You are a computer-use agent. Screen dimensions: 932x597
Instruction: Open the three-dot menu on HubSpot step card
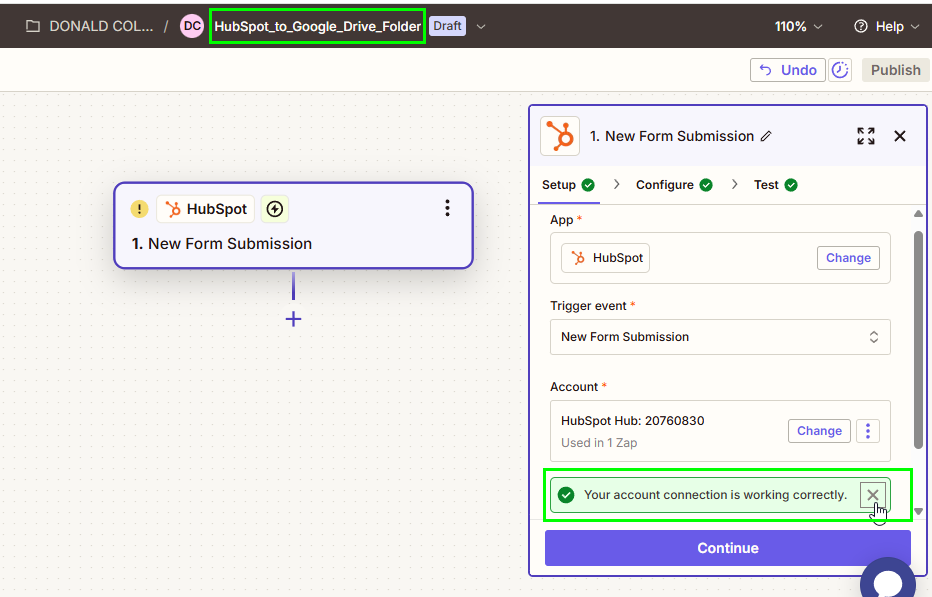[448, 208]
